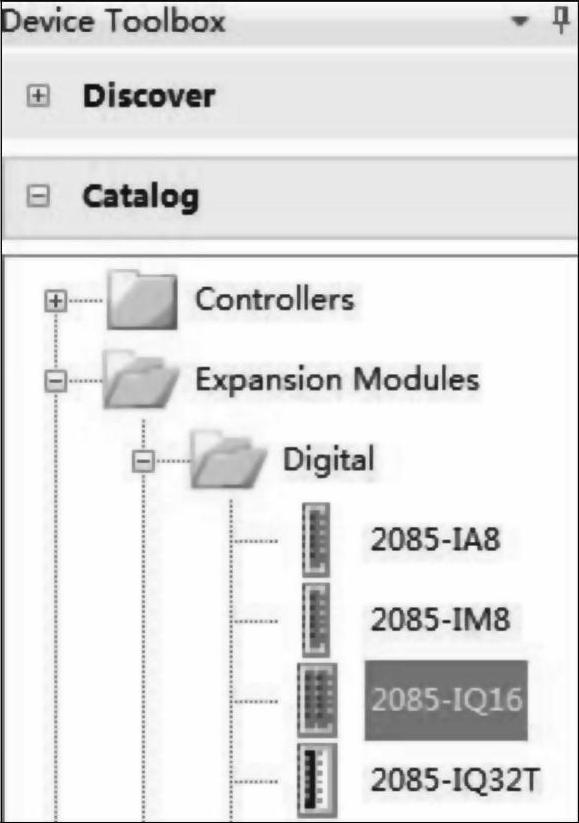Click the 2085-IQ32T module icon
The width and height of the screenshot is (579, 823).
(317, 780)
